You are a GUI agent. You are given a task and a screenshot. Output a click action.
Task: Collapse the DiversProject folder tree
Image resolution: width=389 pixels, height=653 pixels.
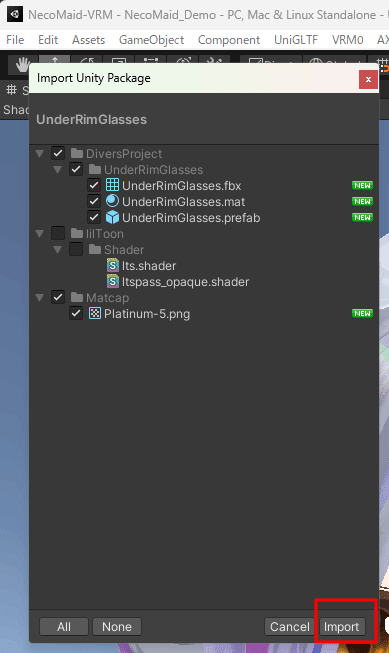click(40, 154)
